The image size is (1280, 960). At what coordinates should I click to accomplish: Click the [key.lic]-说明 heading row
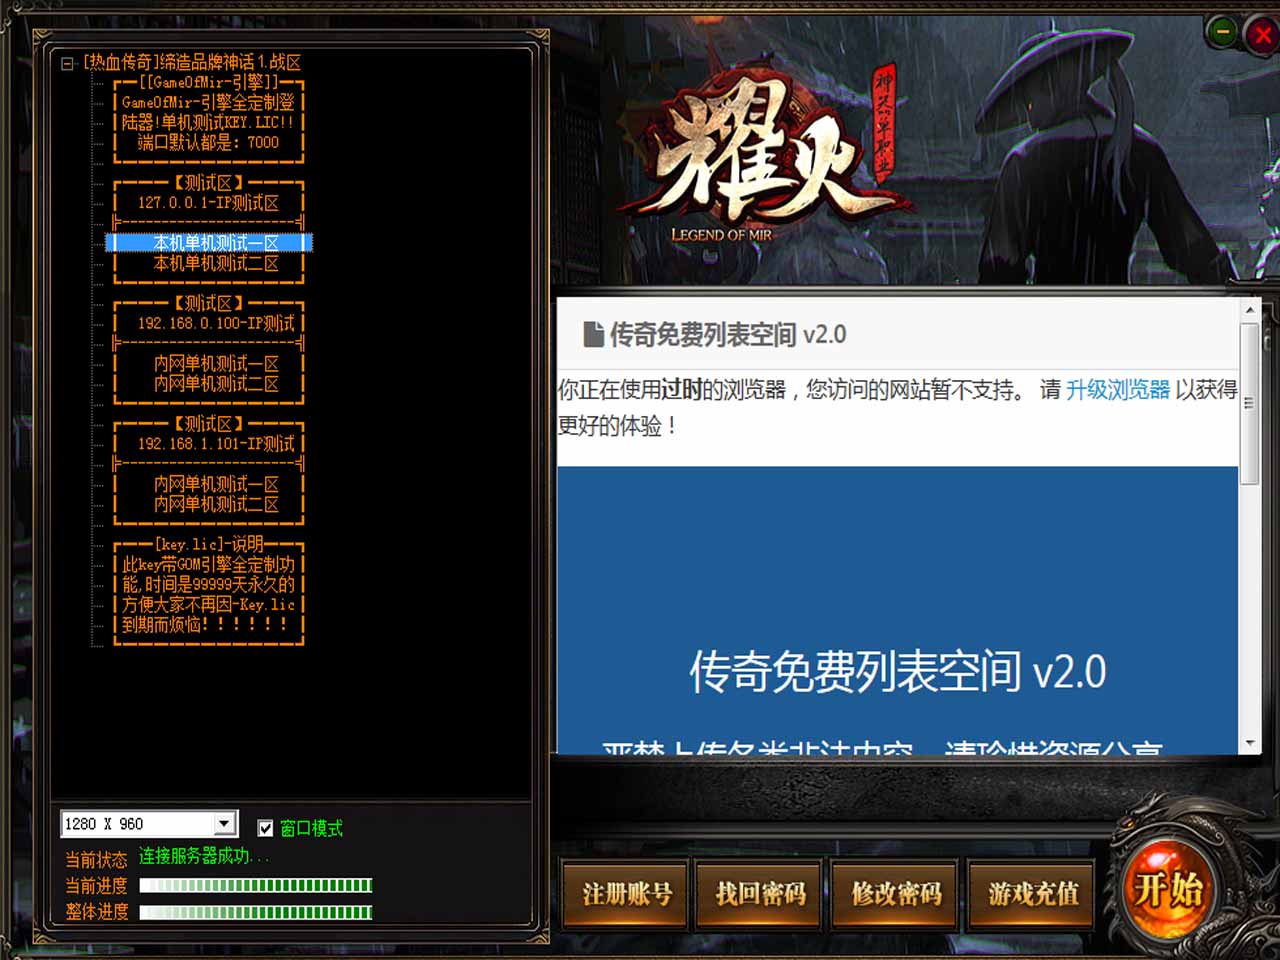coord(209,544)
